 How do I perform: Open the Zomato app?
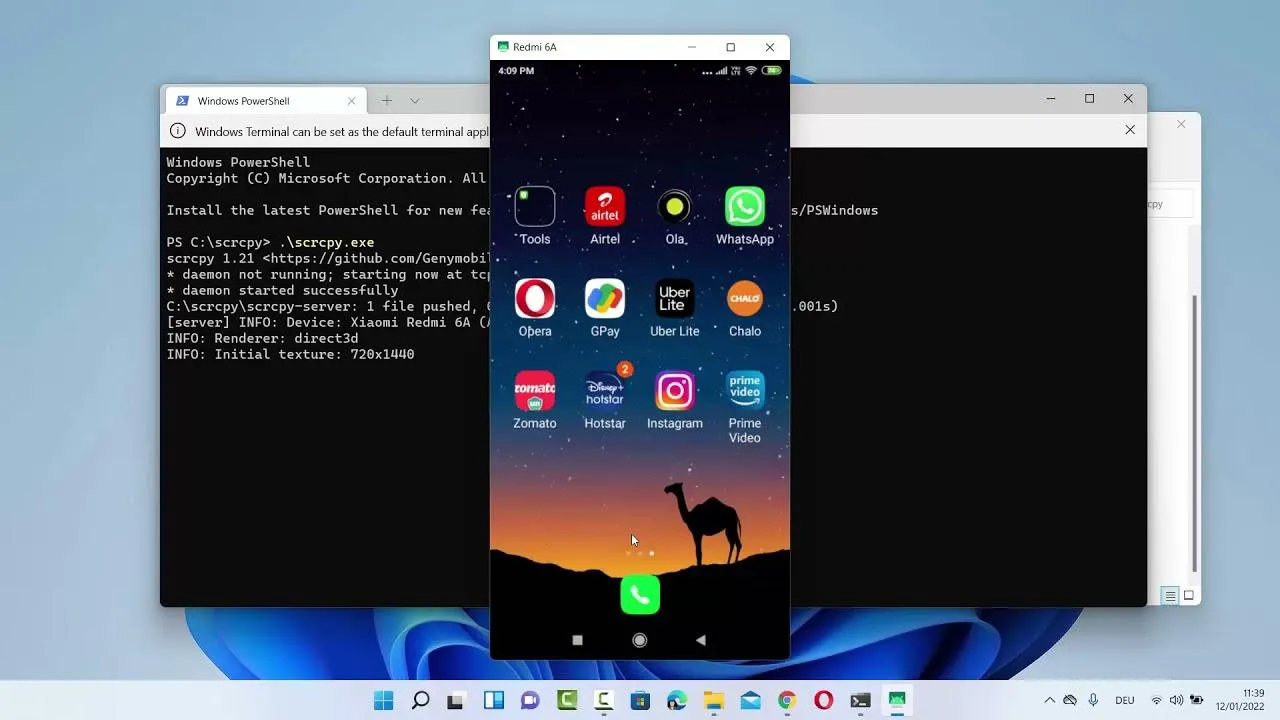coord(535,391)
